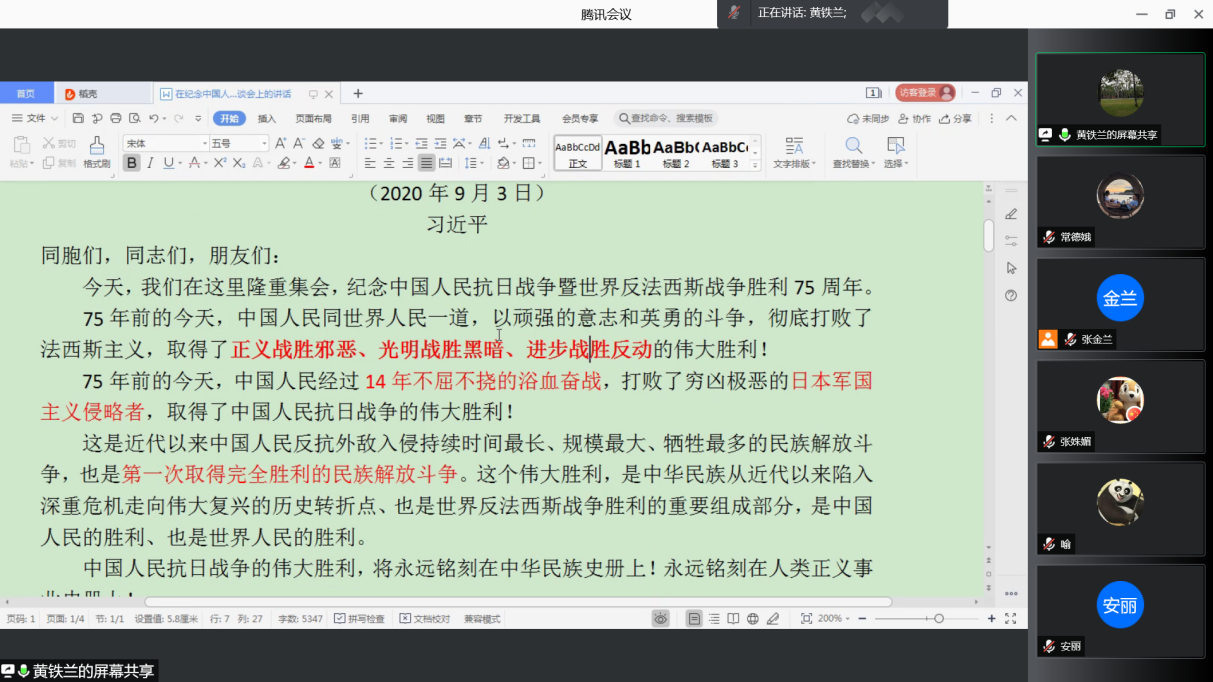Switch to 页面布局 (Page Layout) tab
Viewport: 1213px width, 682px height.
(313, 119)
